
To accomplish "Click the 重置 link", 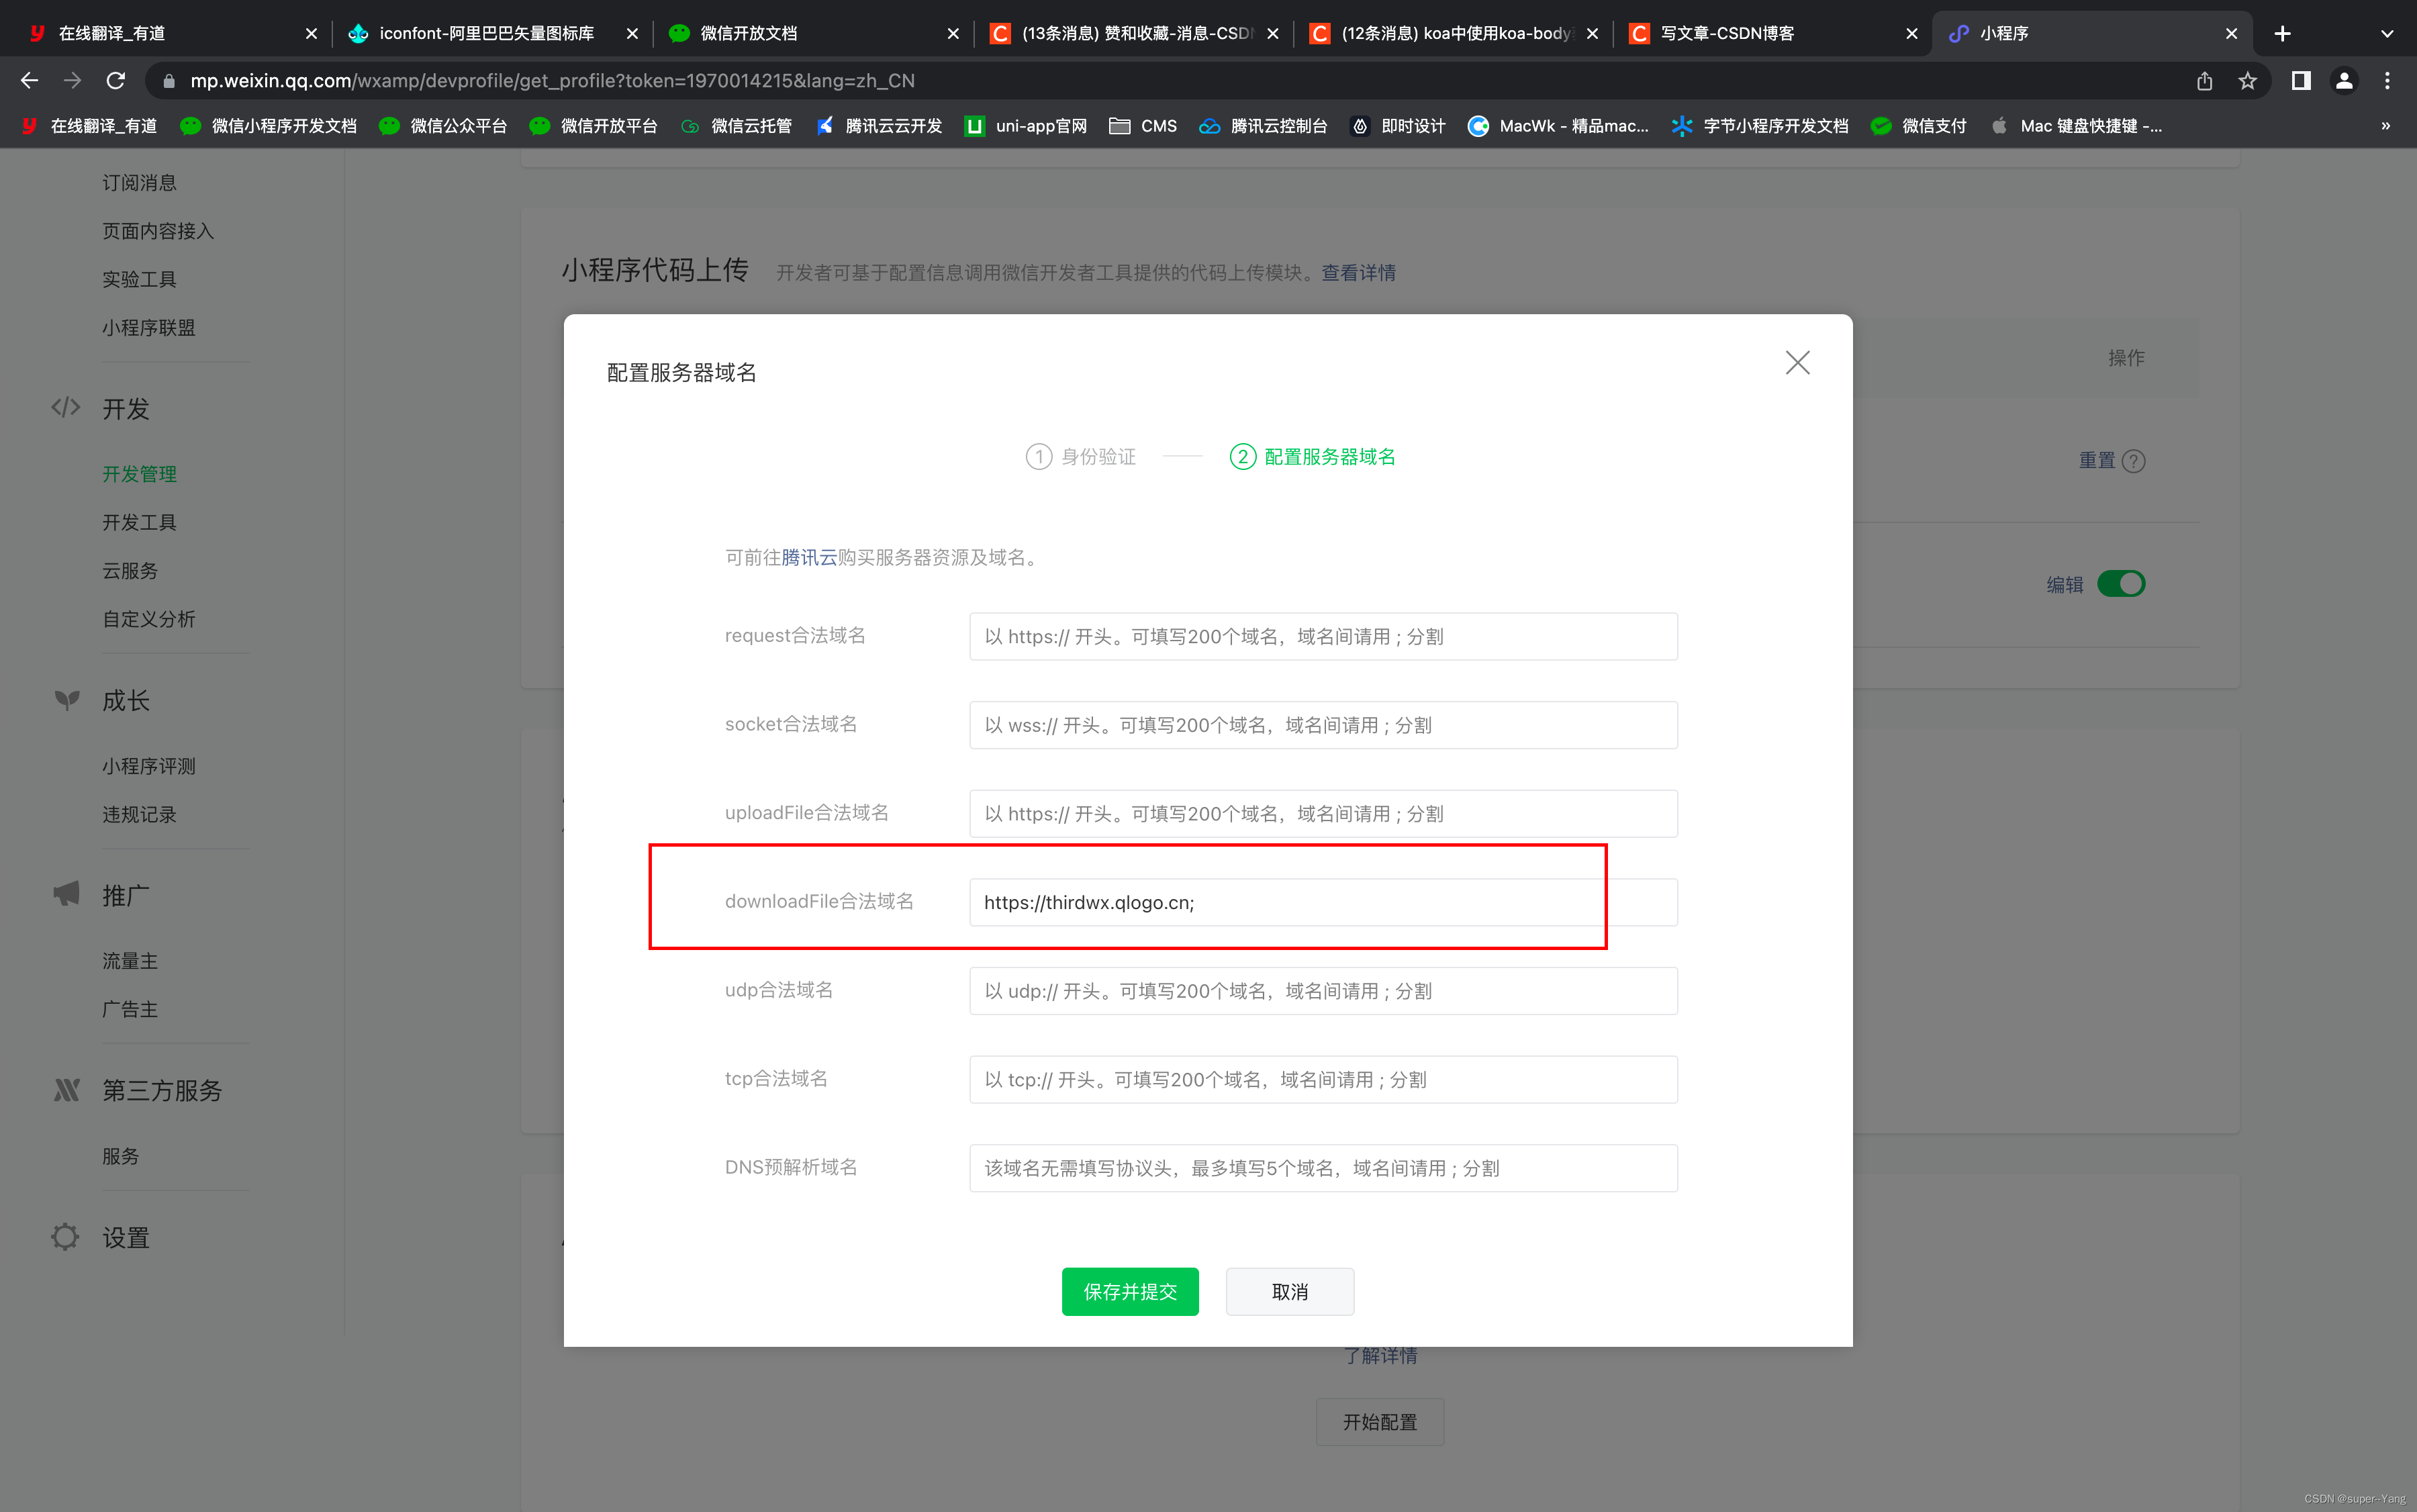I will (2097, 461).
